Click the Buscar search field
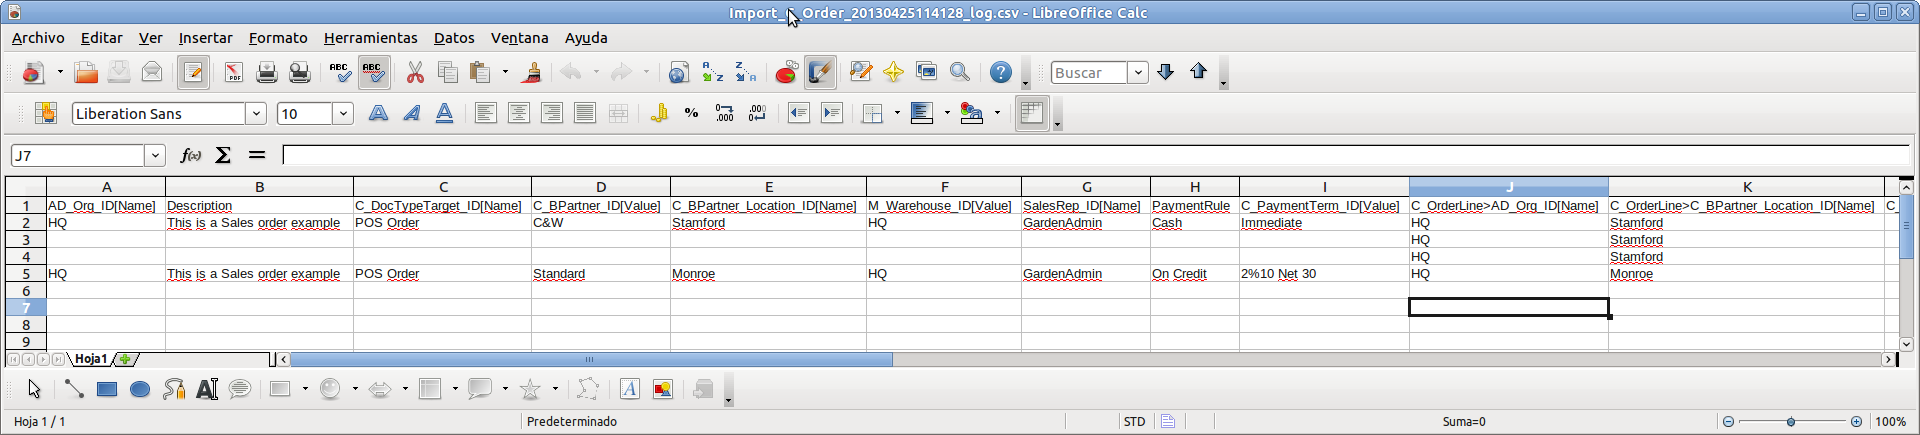The image size is (1920, 435). click(x=1088, y=73)
